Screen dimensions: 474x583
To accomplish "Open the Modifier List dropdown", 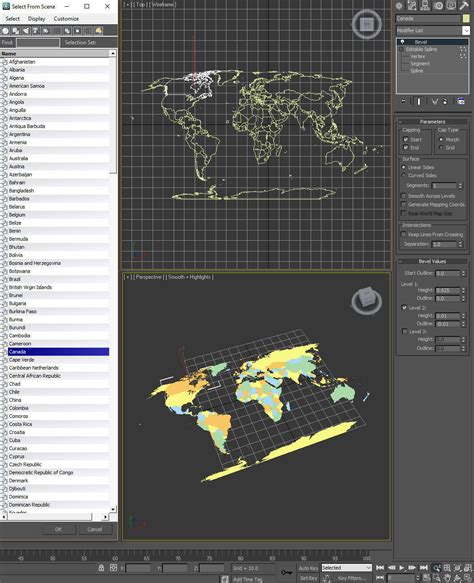I will 465,30.
